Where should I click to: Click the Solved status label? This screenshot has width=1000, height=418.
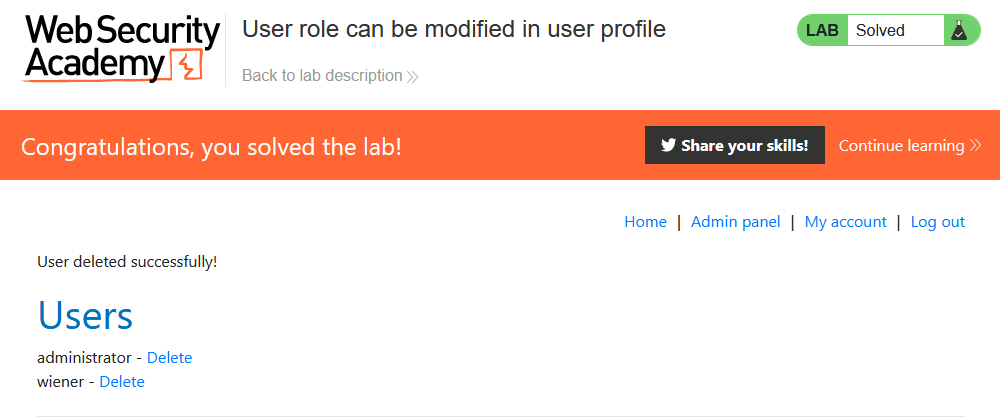880,31
